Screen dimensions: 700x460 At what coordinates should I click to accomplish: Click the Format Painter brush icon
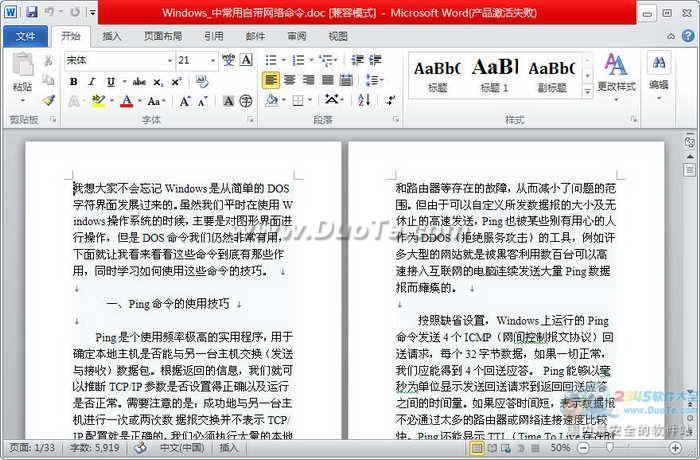click(x=48, y=100)
